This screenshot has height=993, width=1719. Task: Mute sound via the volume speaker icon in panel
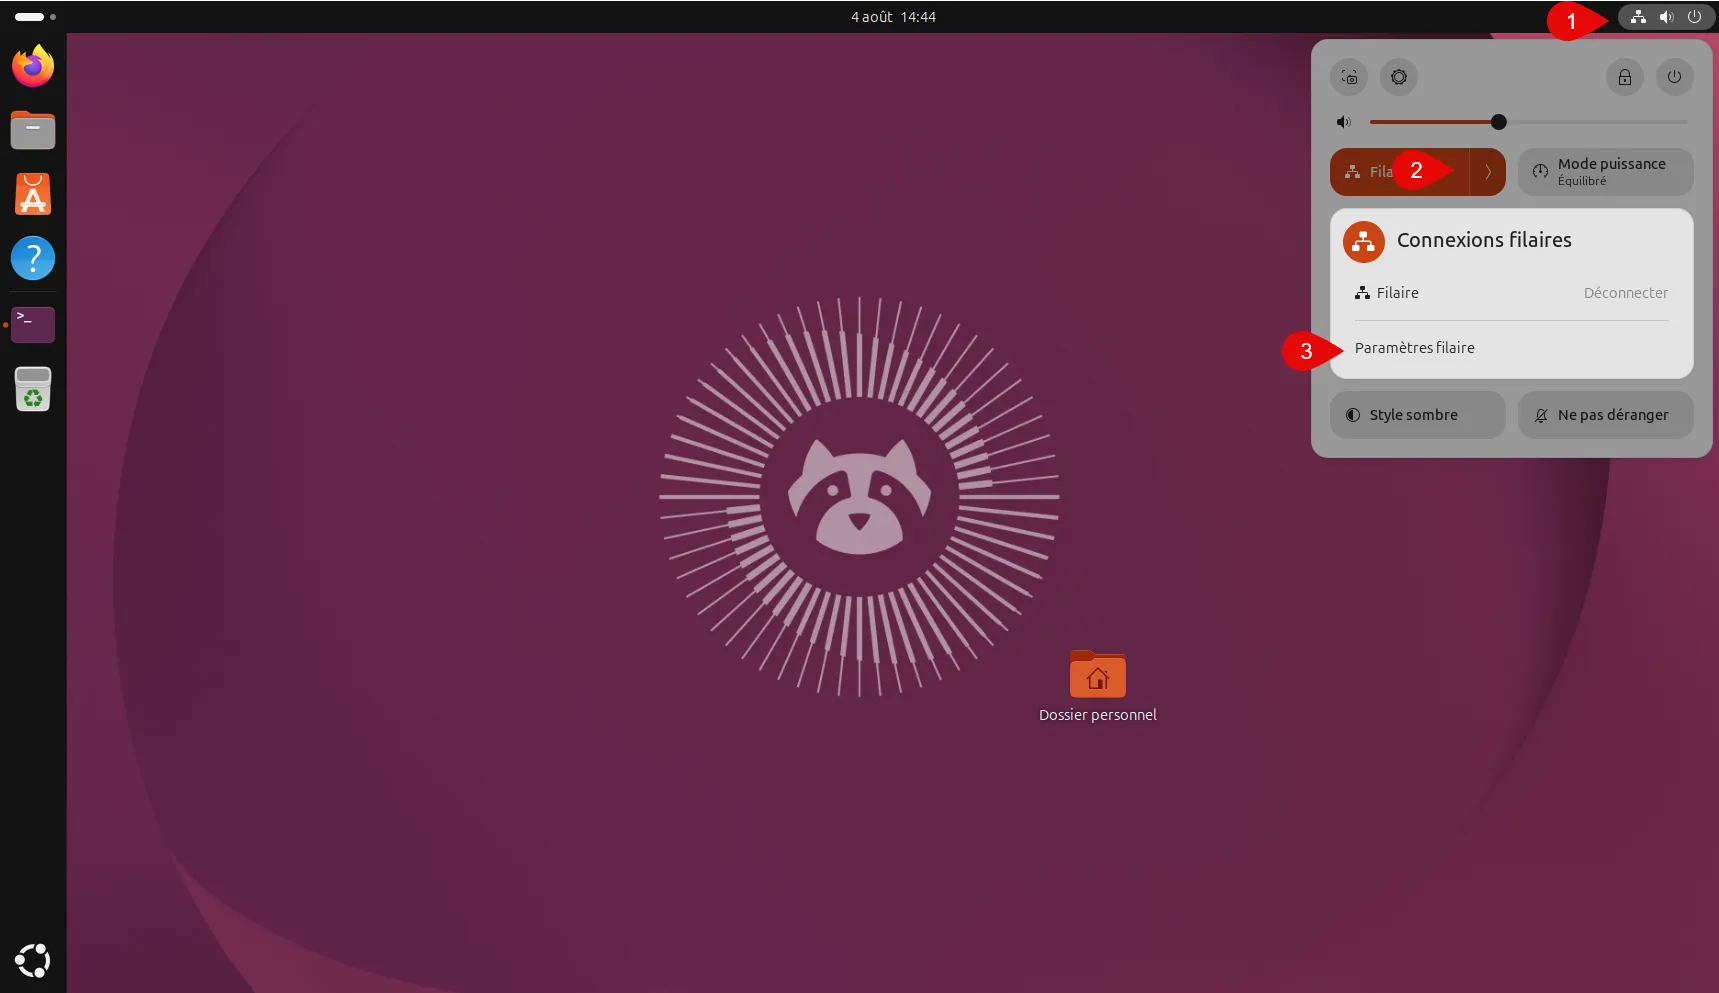[1344, 122]
